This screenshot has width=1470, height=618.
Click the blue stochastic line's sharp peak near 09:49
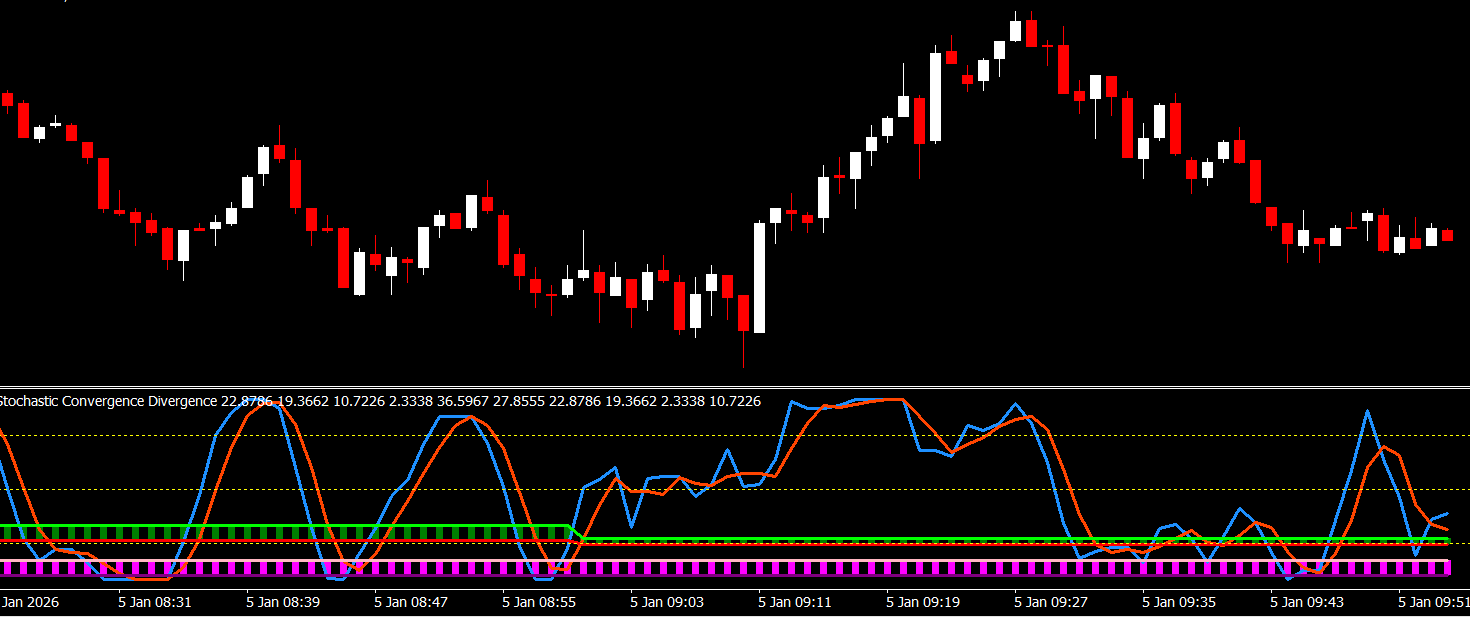(x=1366, y=411)
